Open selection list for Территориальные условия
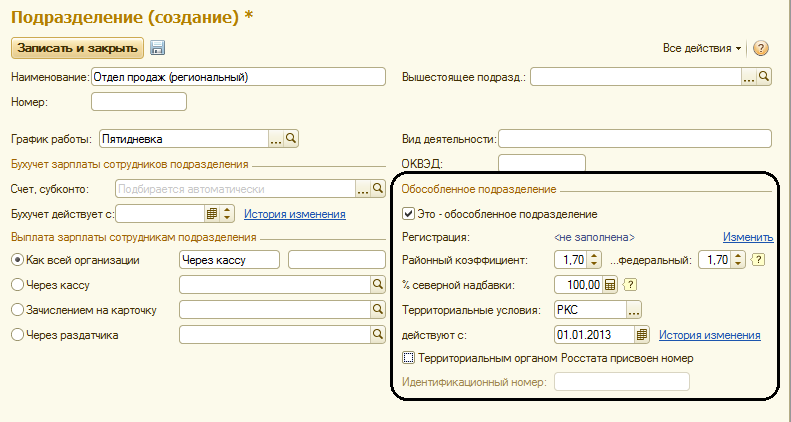This screenshot has width=791, height=422. [x=633, y=309]
